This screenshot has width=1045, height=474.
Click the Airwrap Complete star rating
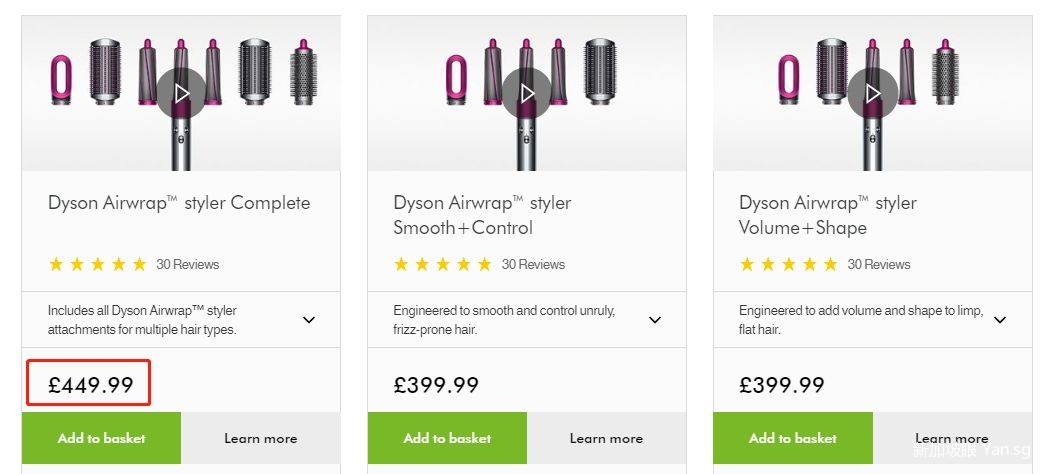click(97, 265)
